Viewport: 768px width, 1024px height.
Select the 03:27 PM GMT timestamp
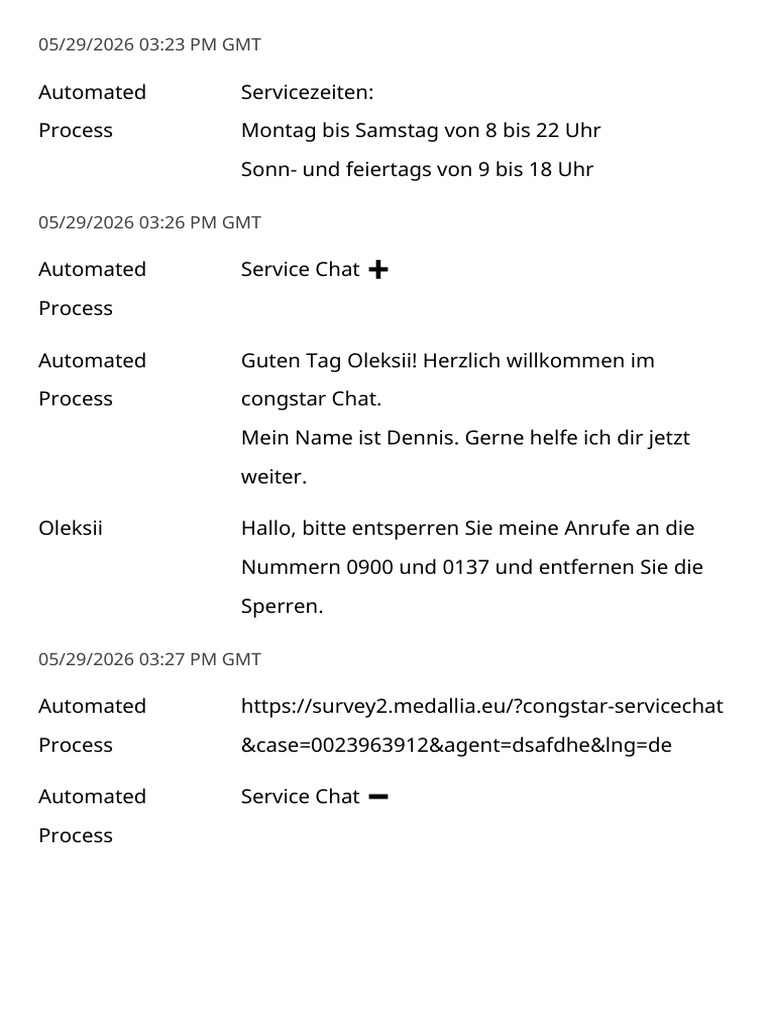click(150, 659)
